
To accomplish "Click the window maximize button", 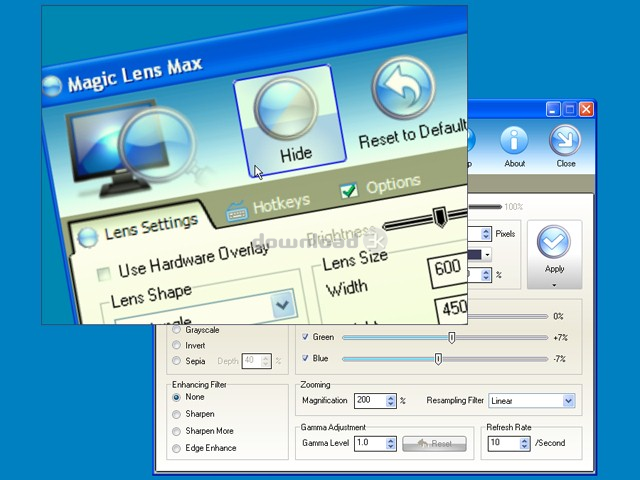I will point(569,109).
